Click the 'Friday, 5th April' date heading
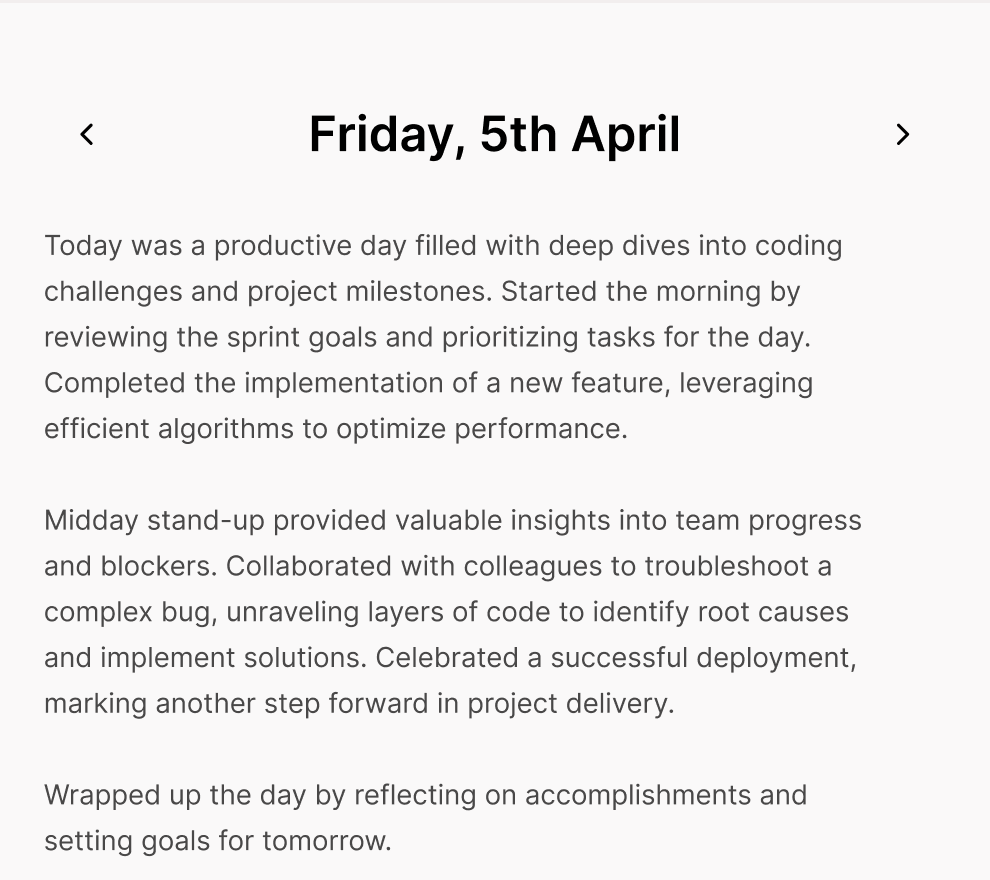Image resolution: width=990 pixels, height=880 pixels. (x=494, y=134)
